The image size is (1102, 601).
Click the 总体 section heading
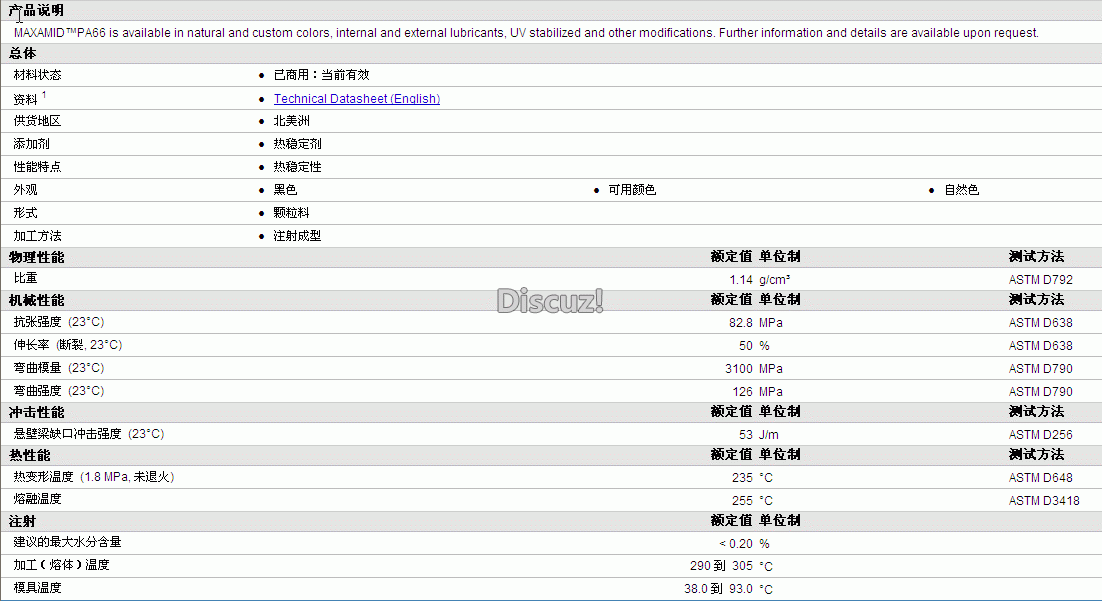(x=22, y=53)
